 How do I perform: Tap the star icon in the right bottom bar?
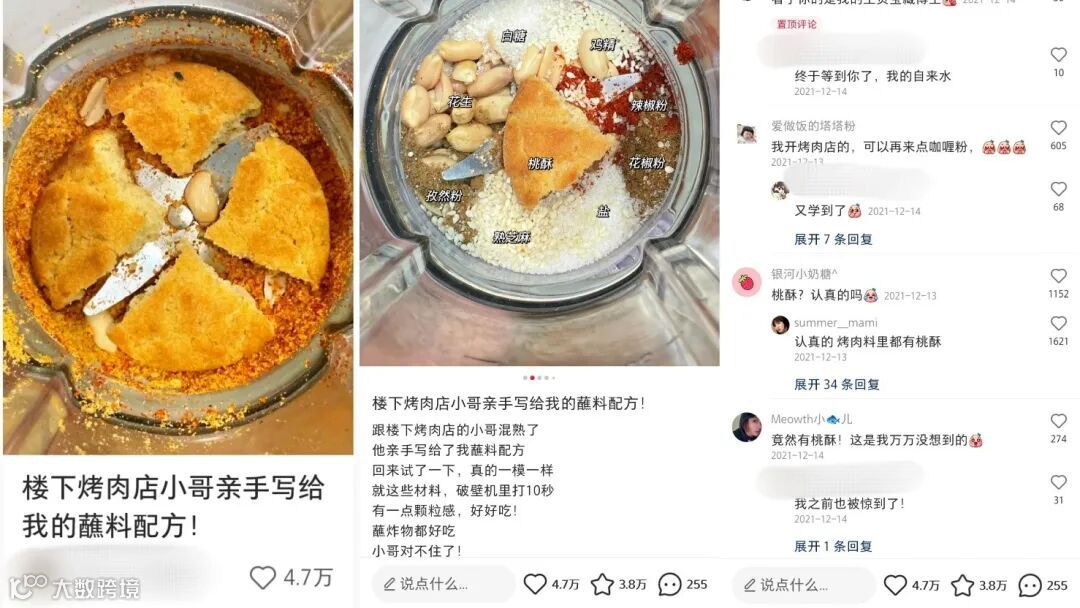pyautogui.click(x=962, y=585)
